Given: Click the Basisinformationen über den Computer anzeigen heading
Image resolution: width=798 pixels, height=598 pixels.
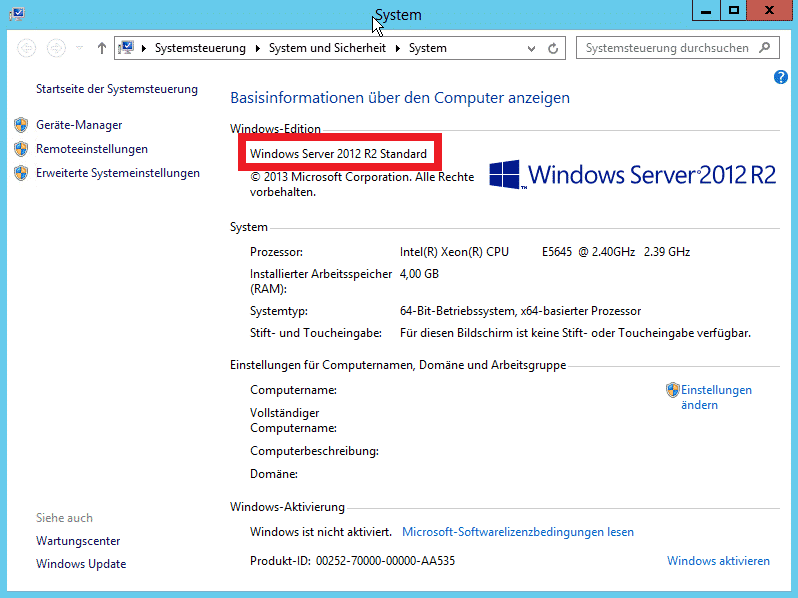Looking at the screenshot, I should pyautogui.click(x=400, y=98).
